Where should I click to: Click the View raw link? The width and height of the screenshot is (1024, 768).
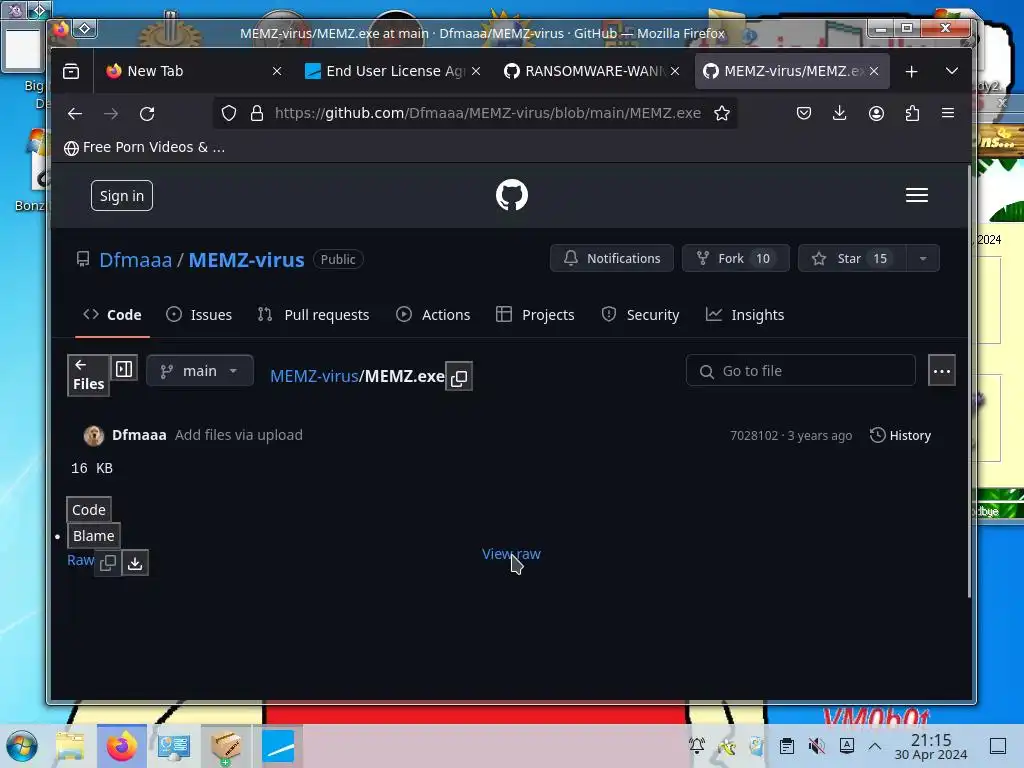(x=511, y=554)
